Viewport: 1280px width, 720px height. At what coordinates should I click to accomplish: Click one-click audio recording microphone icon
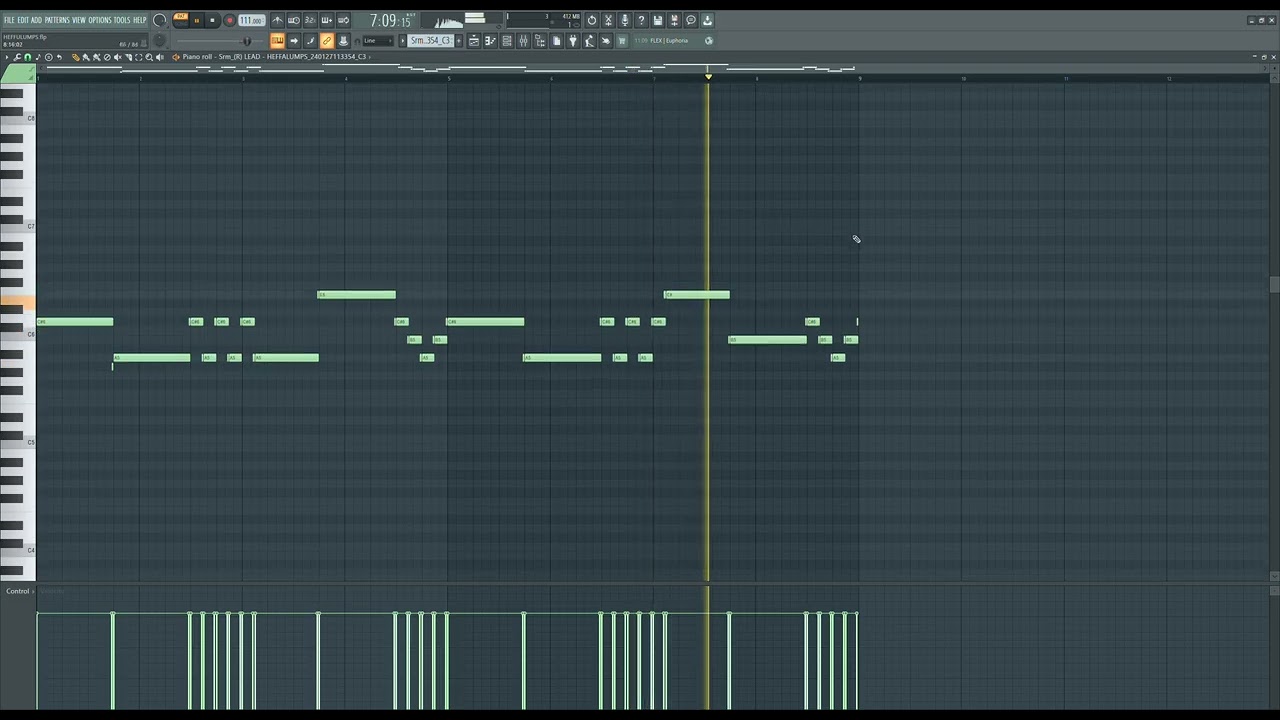[x=625, y=21]
